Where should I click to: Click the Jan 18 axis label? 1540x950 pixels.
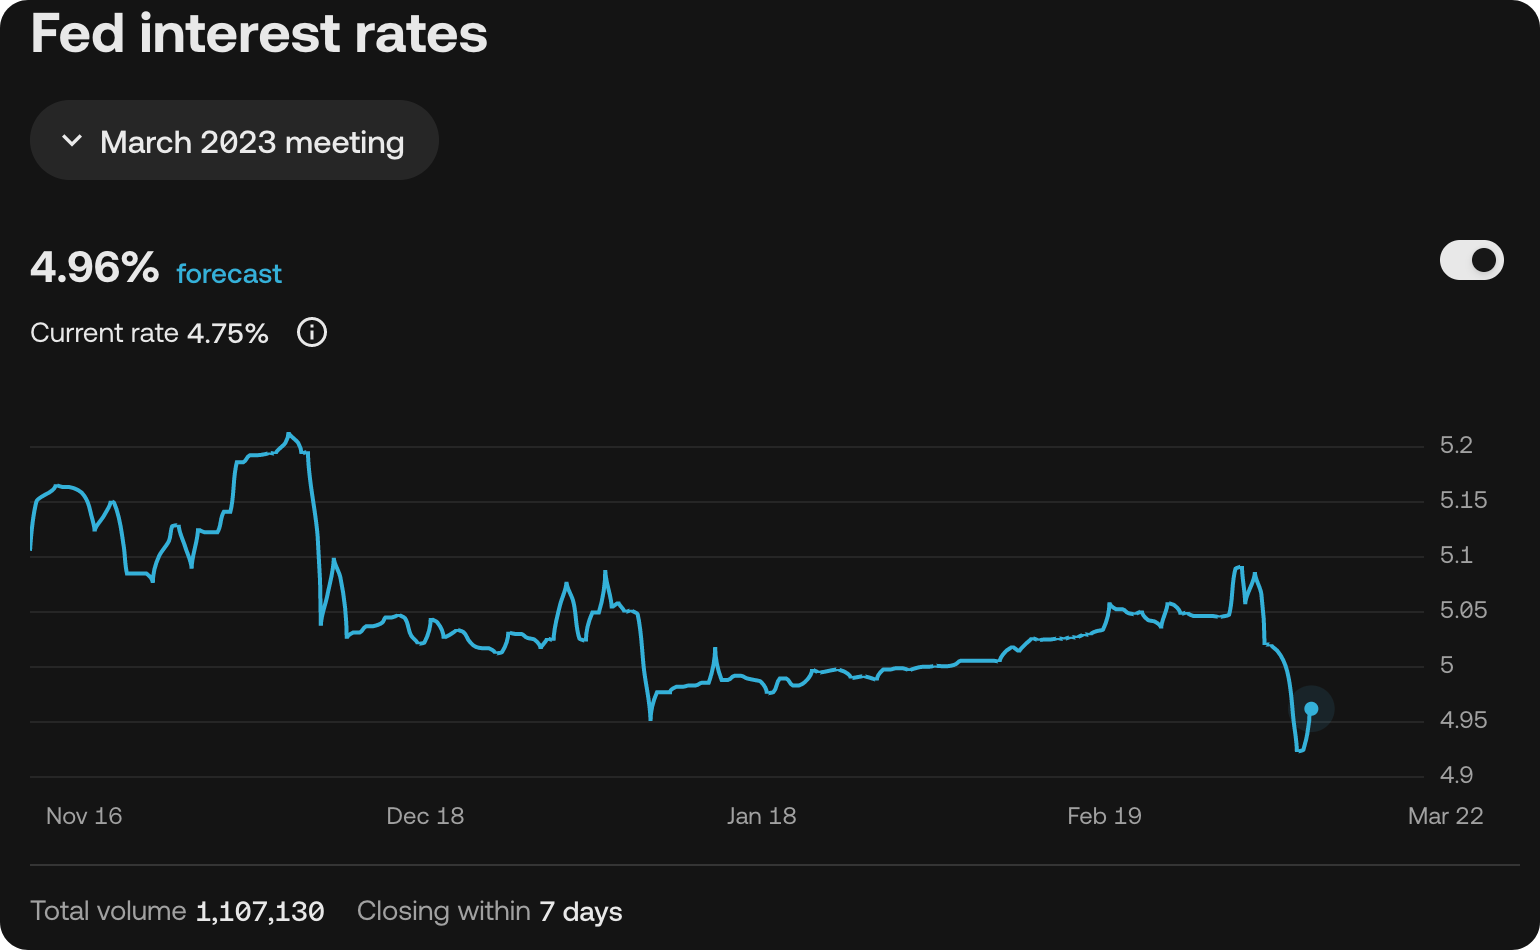tap(762, 816)
